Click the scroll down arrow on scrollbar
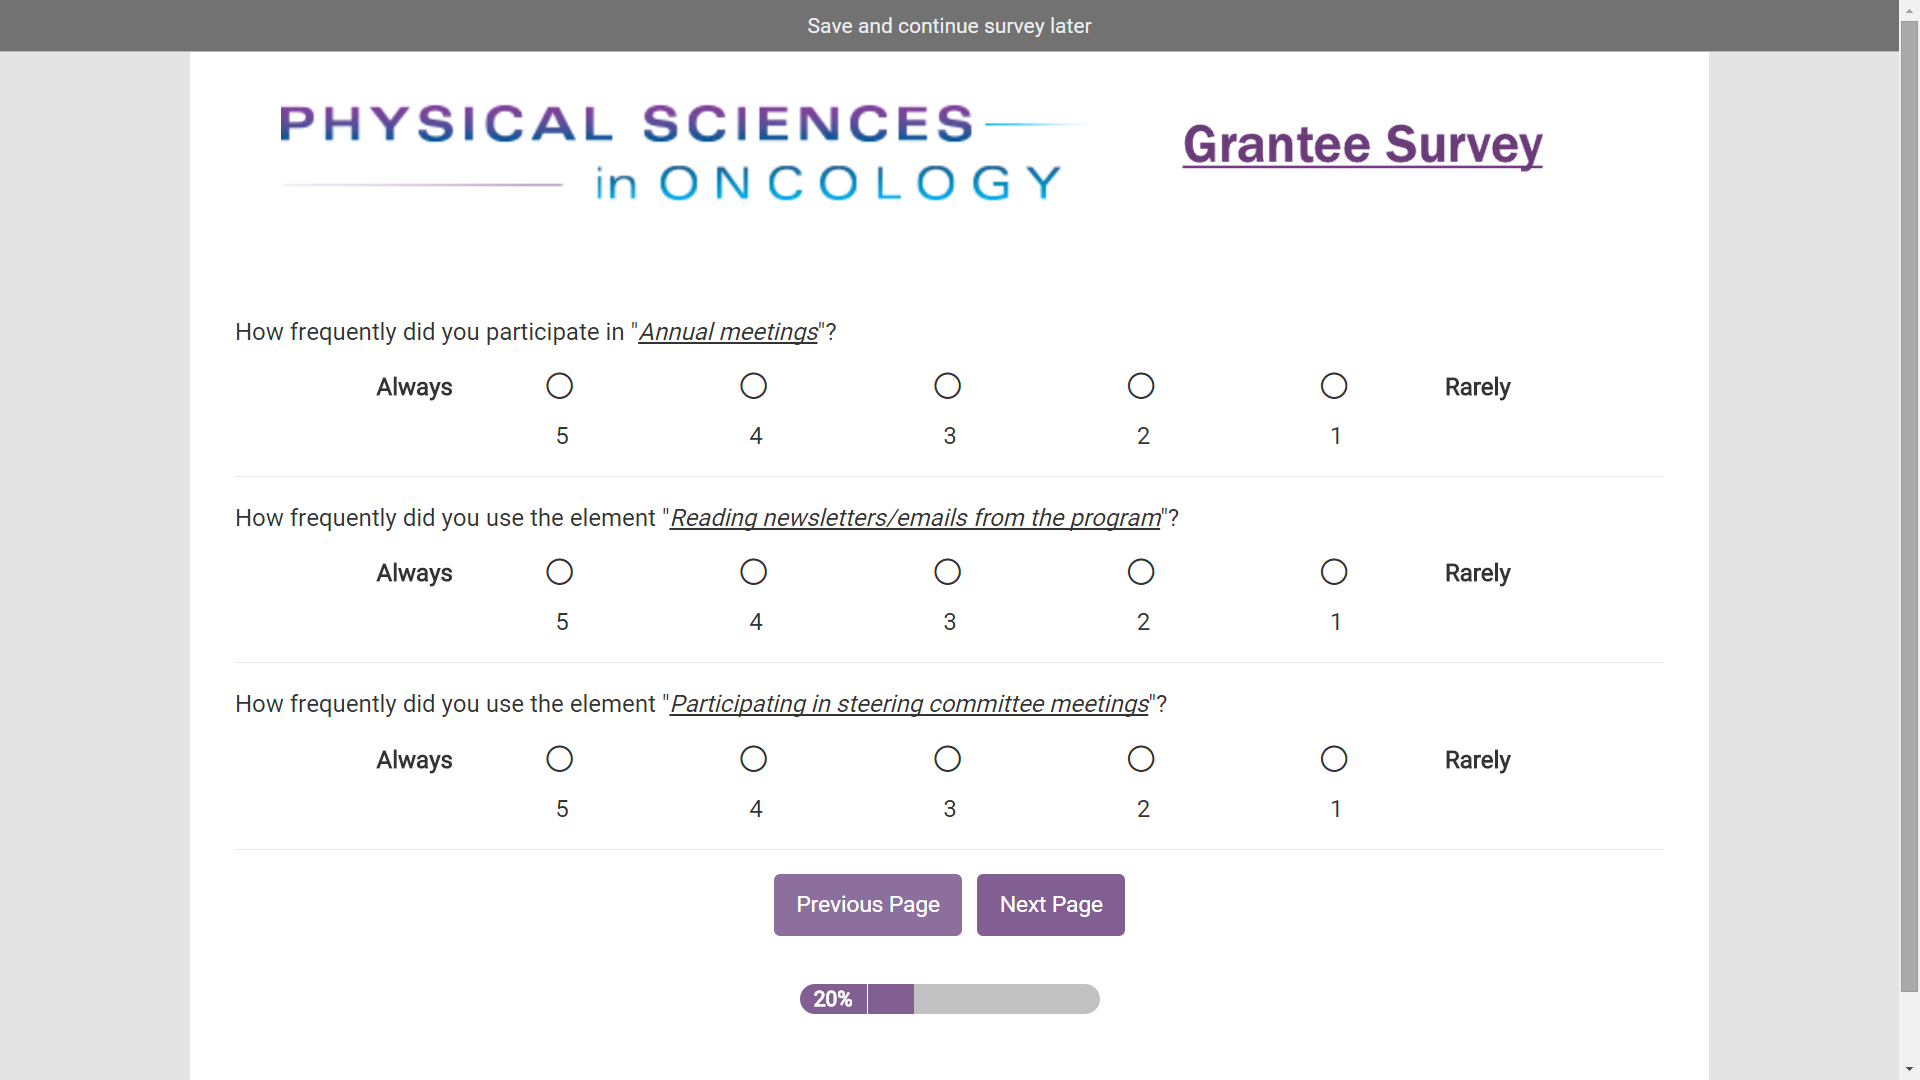This screenshot has height=1080, width=1920. point(1909,1070)
